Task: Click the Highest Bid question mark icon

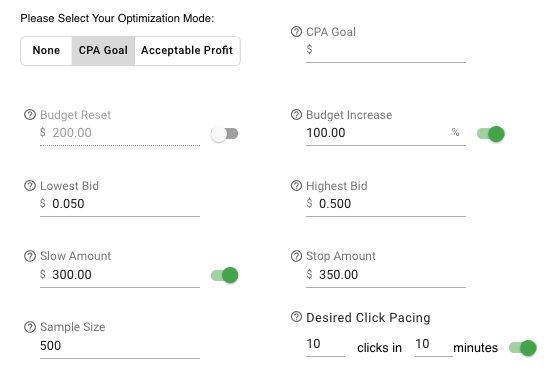Action: click(x=296, y=186)
